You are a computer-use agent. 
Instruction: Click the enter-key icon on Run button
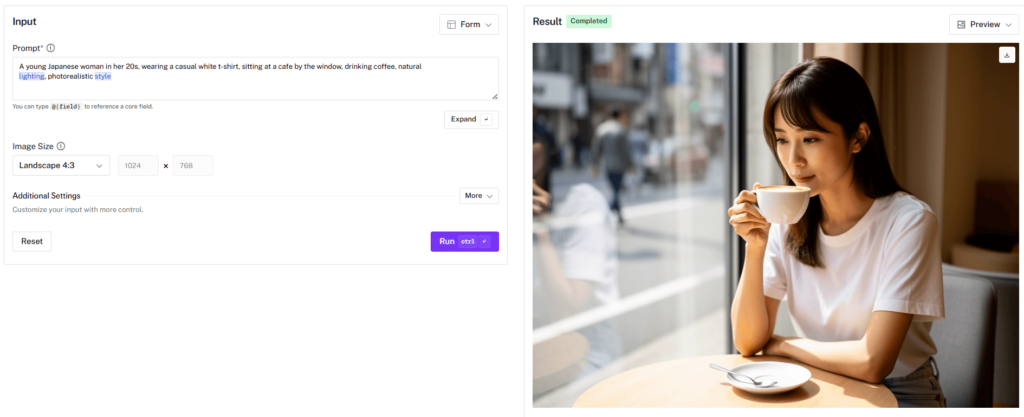(x=485, y=242)
